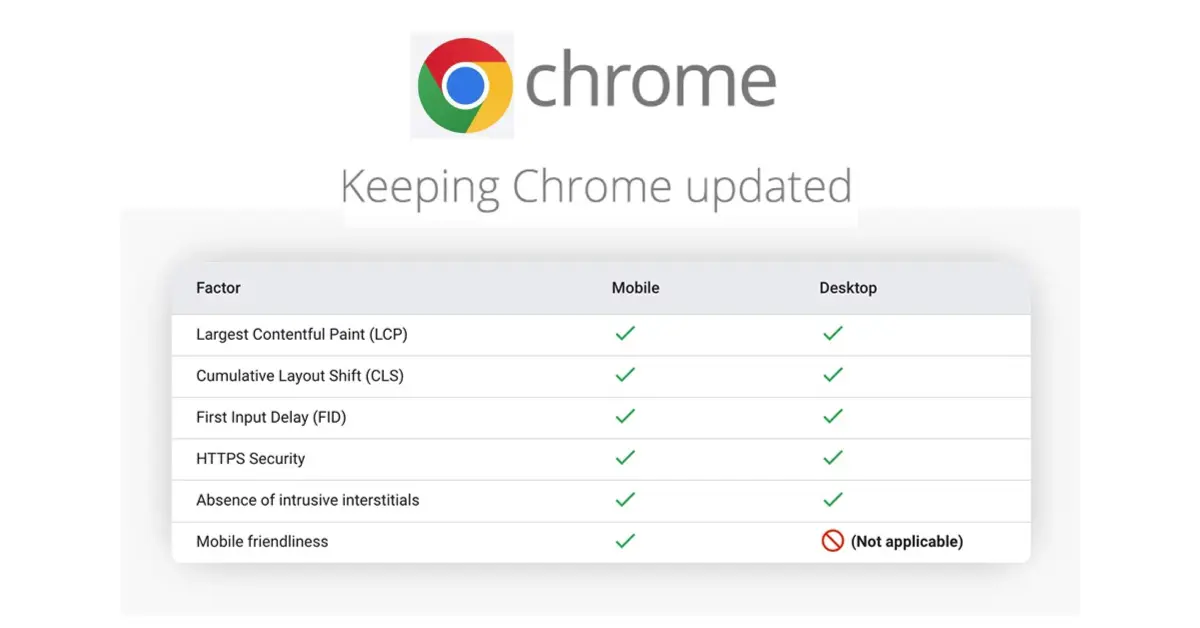Click the Mobile checkmark for Largest Contentful Paint
This screenshot has width=1200, height=628.
pos(625,334)
